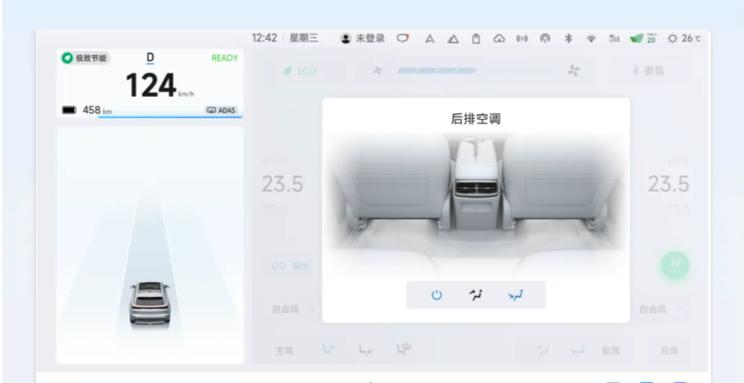Viewport: 744px width, 383px height.
Task: Open the green leaf air quality icon
Action: [637, 38]
